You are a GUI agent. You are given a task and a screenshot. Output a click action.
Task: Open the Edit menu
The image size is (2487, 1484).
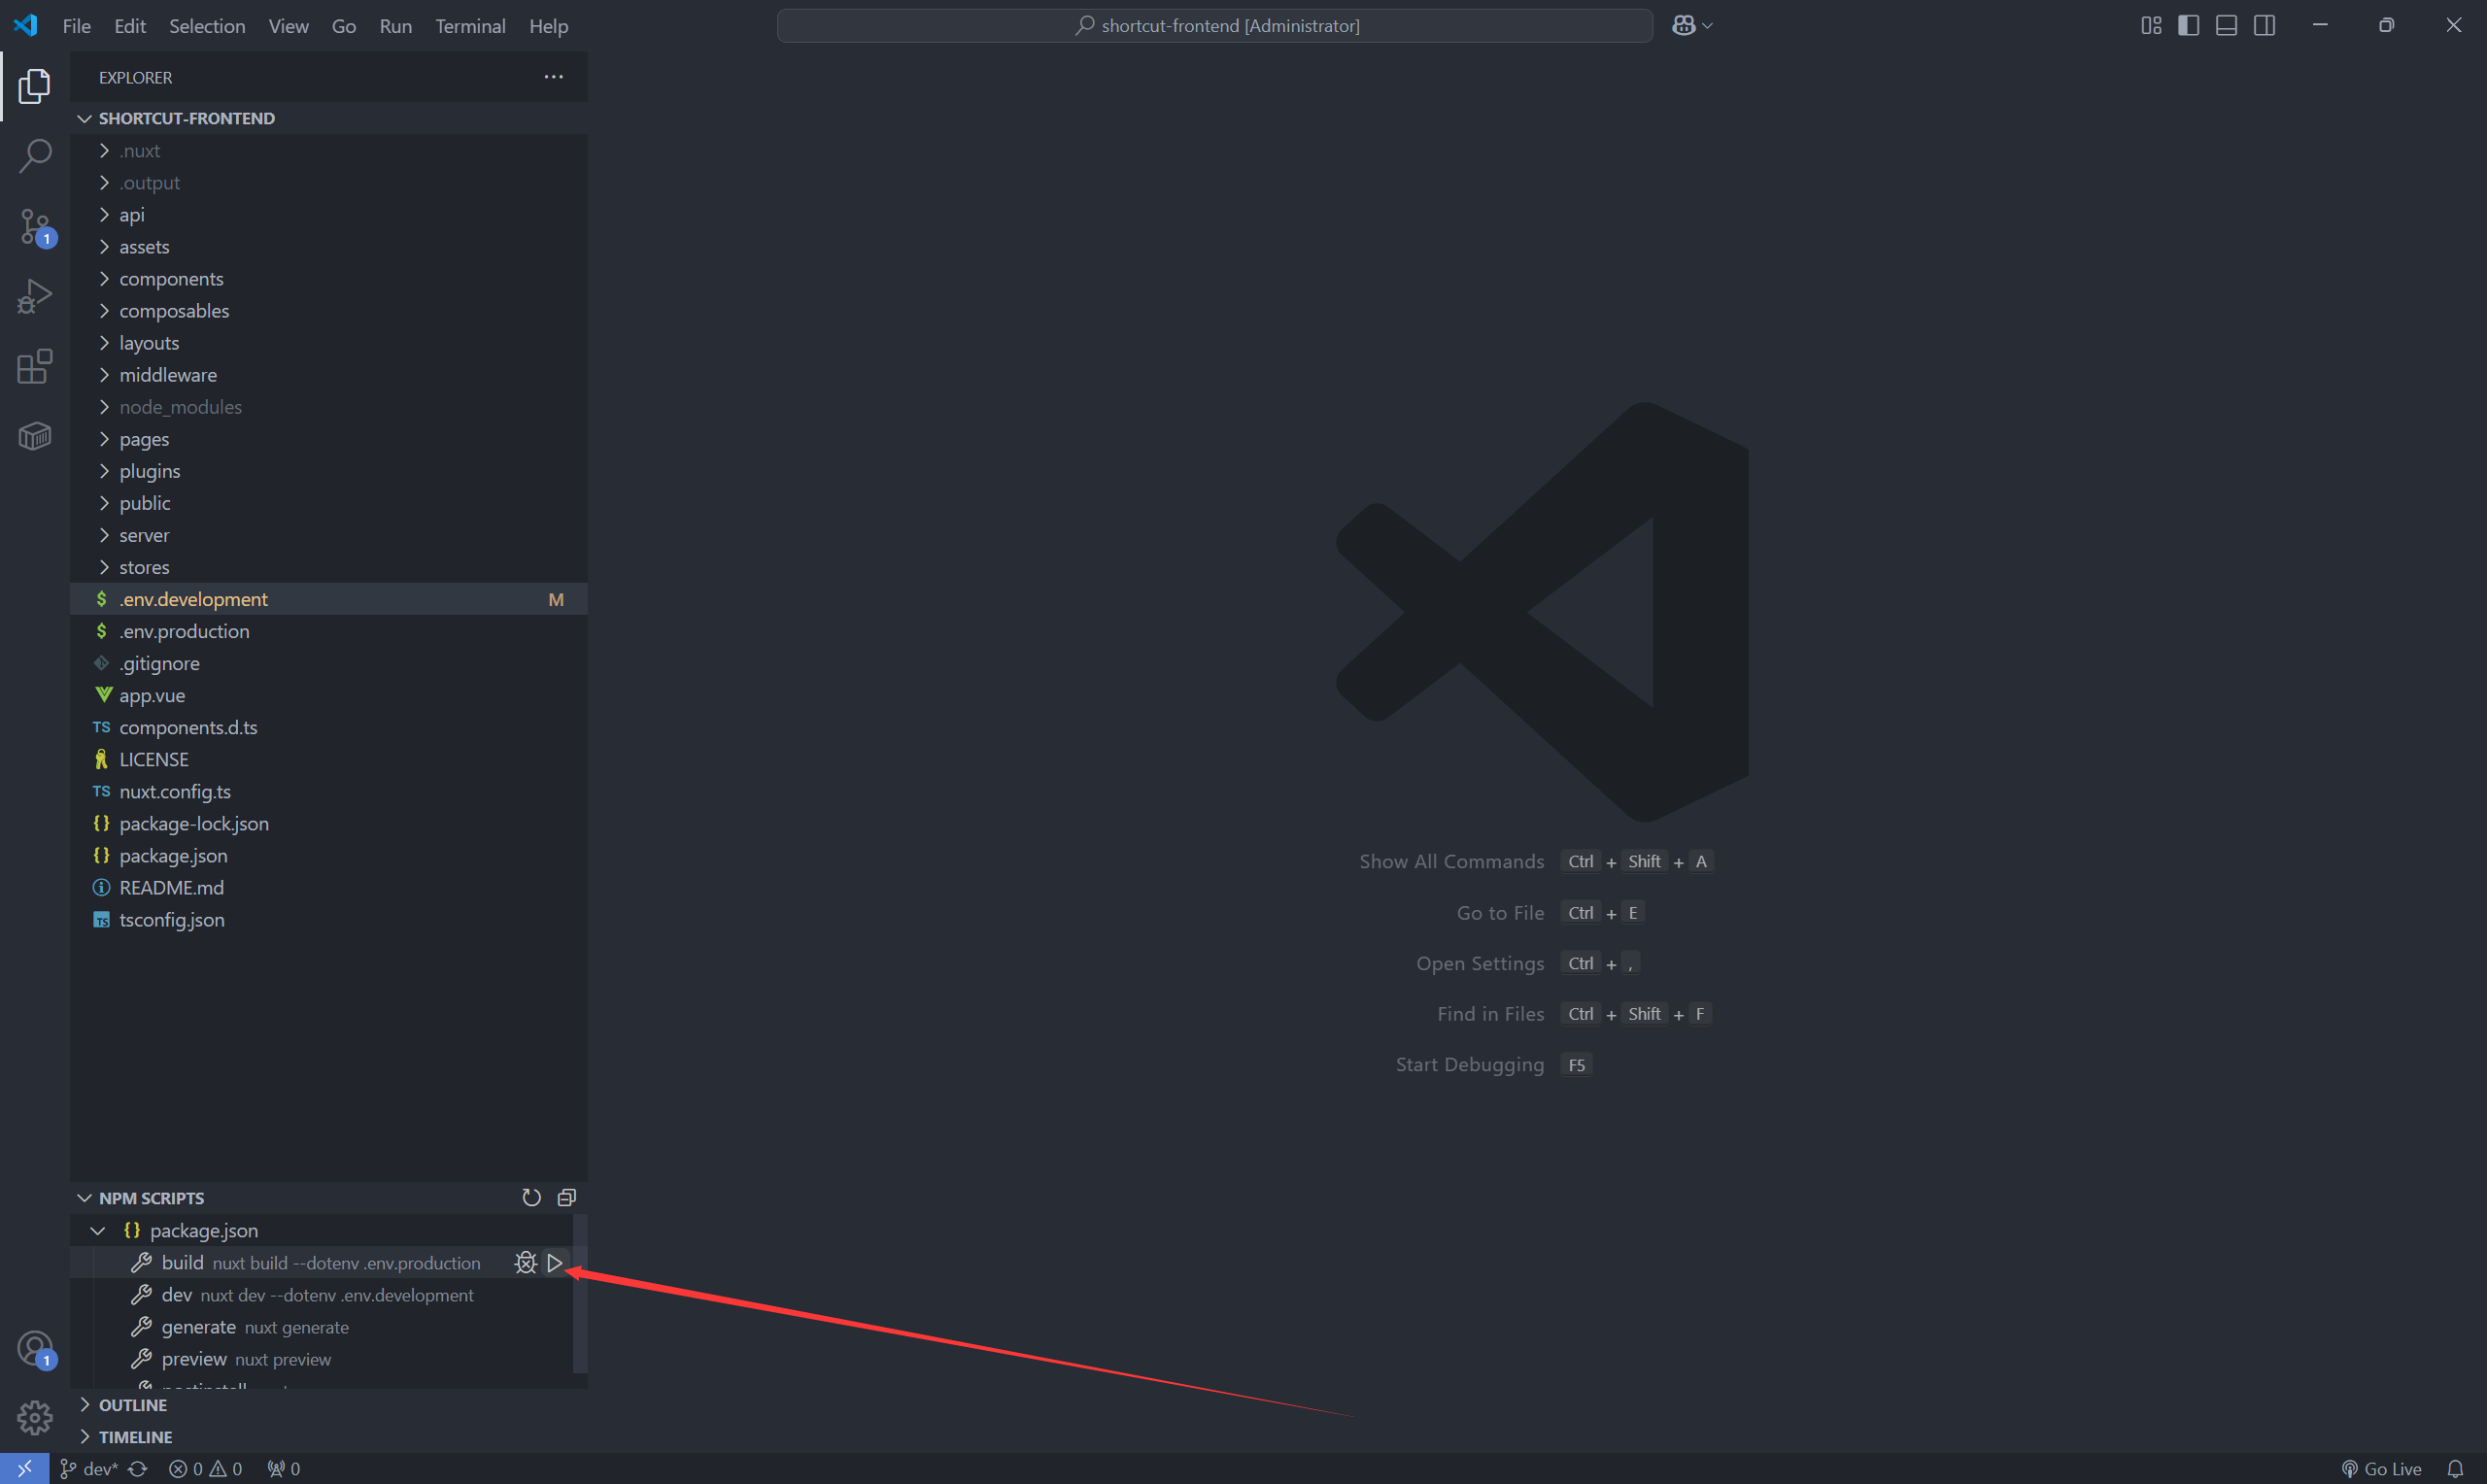coord(130,26)
